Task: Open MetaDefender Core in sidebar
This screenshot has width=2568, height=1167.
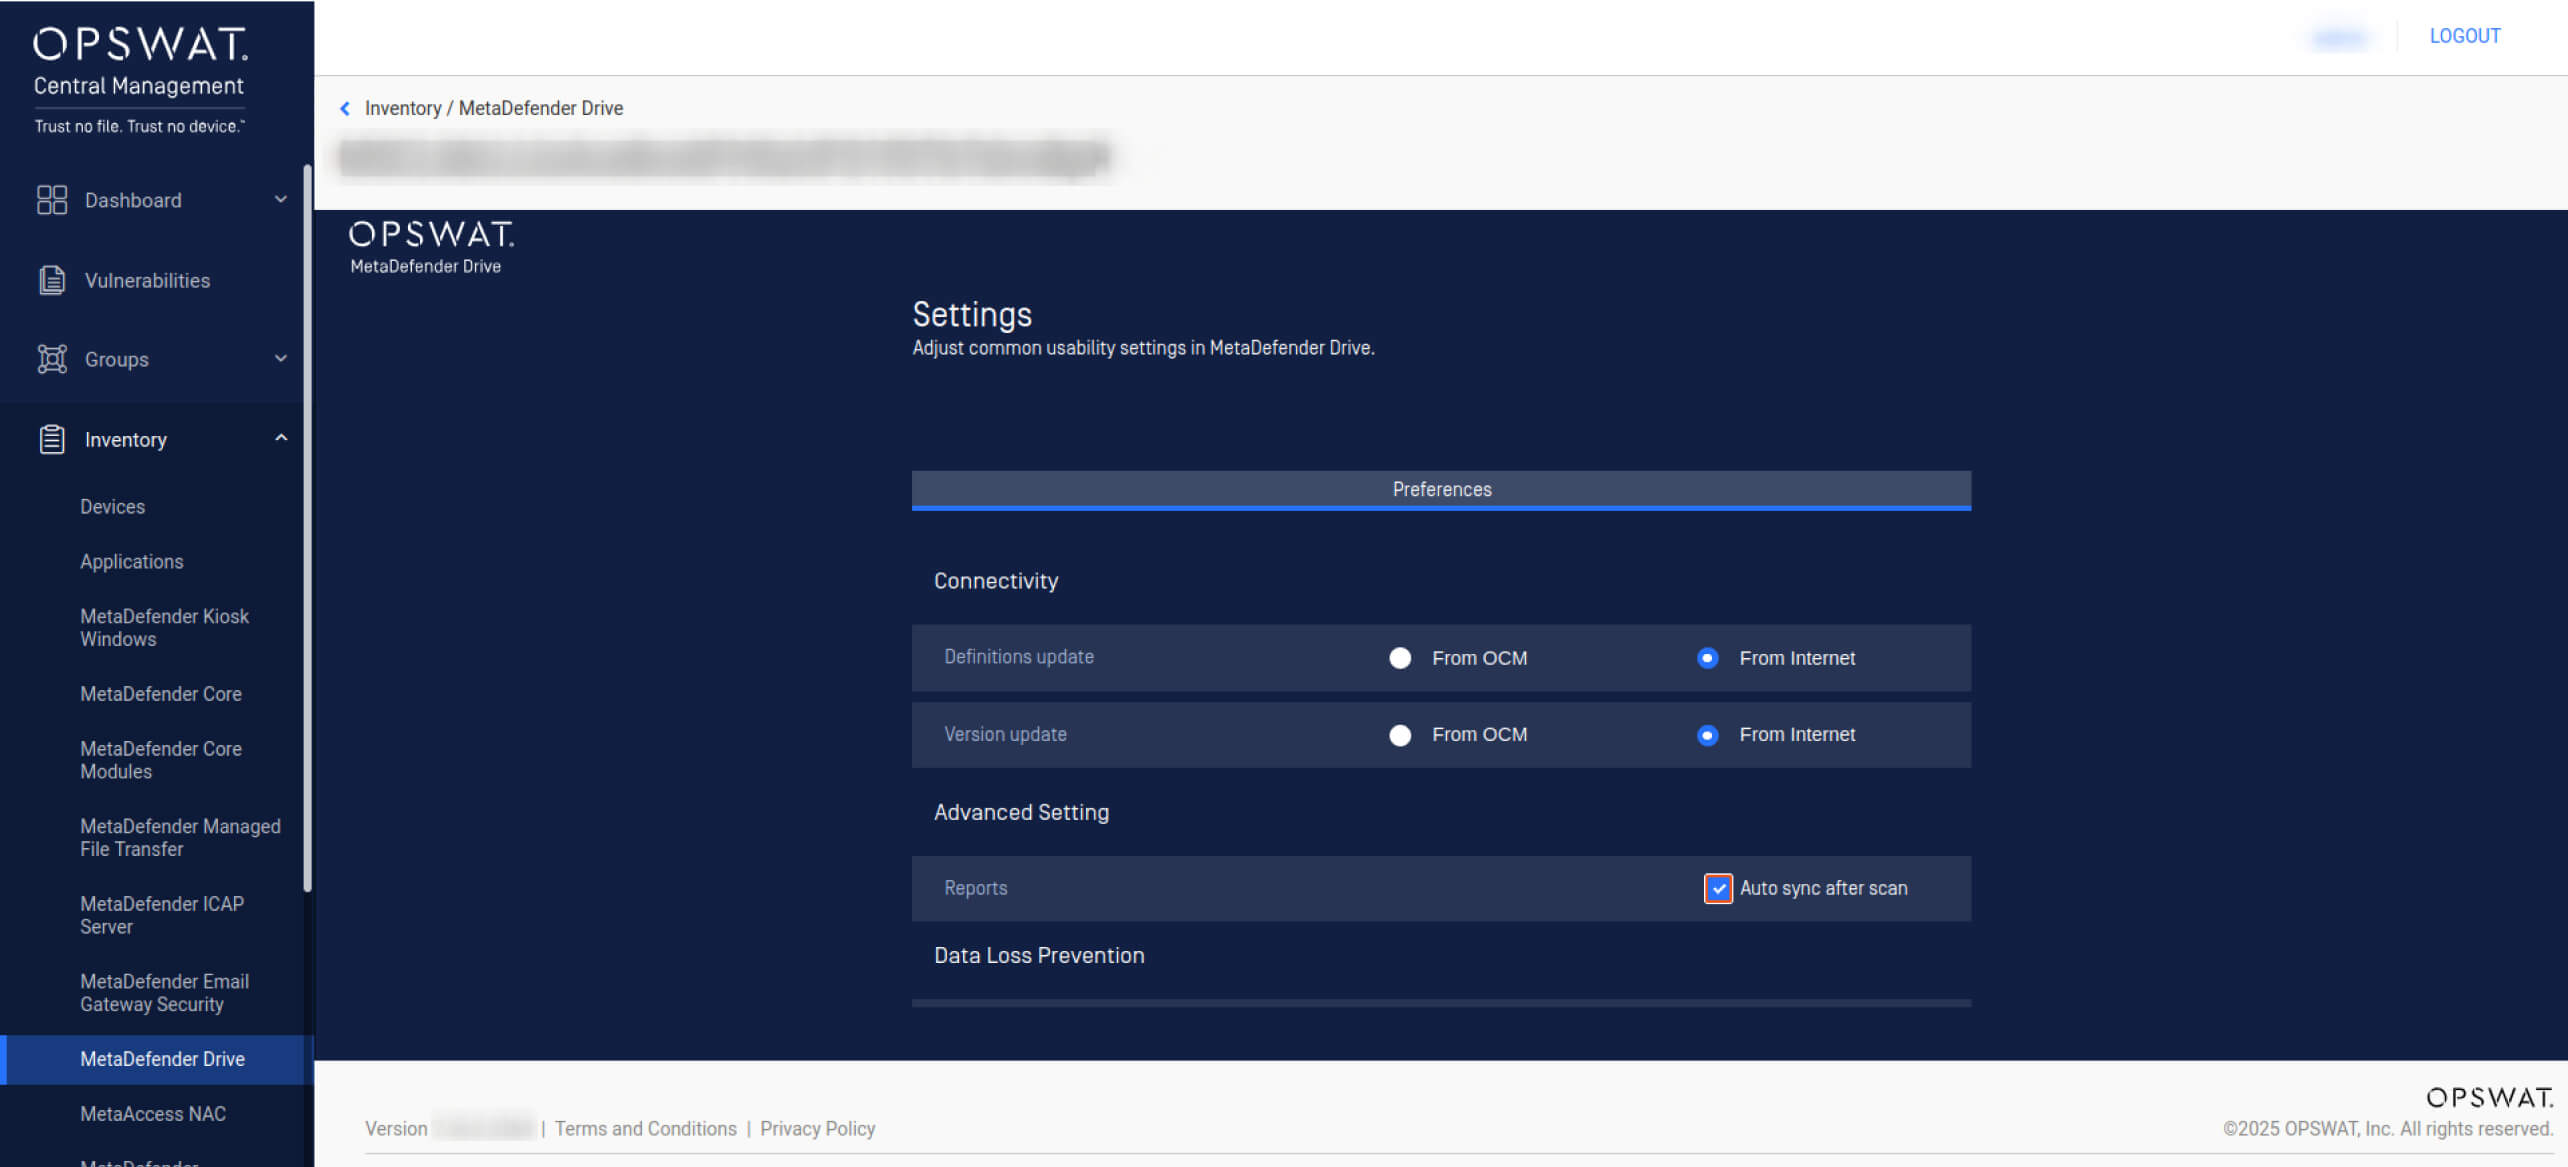Action: (161, 694)
